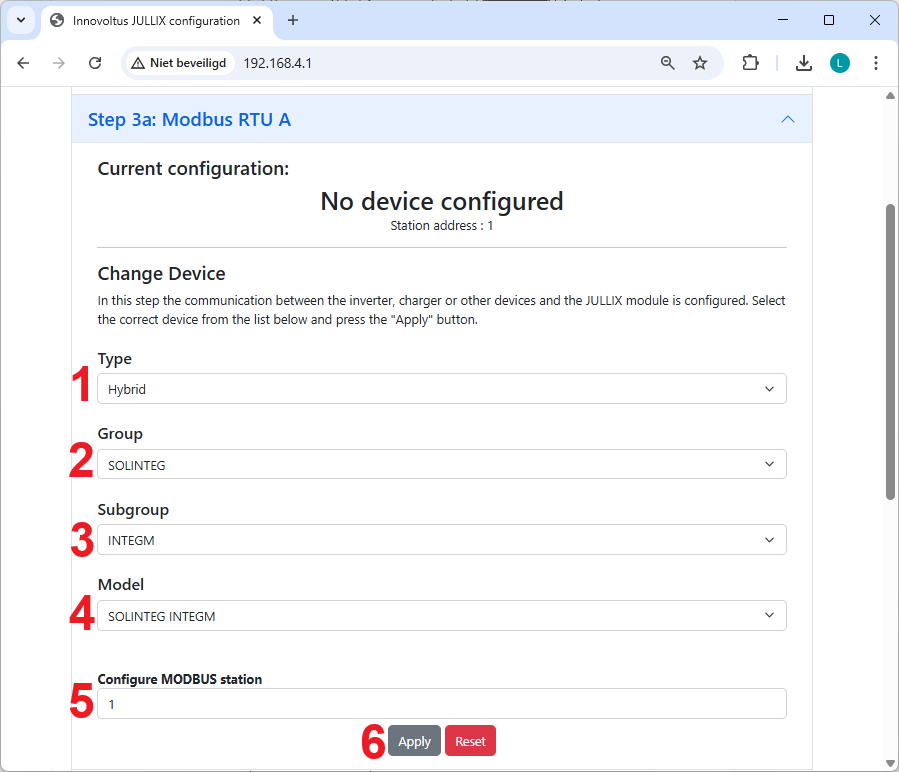Open a new browser tab

click(293, 20)
